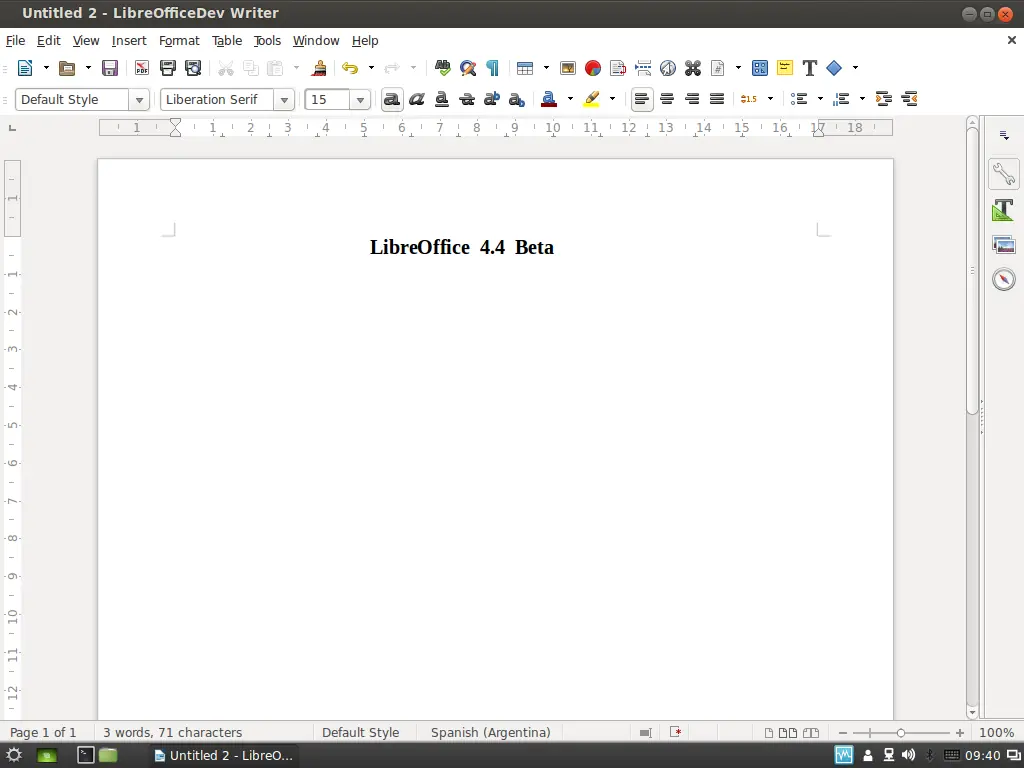The height and width of the screenshot is (768, 1024).
Task: Apply the red font color swatch
Action: click(x=549, y=99)
